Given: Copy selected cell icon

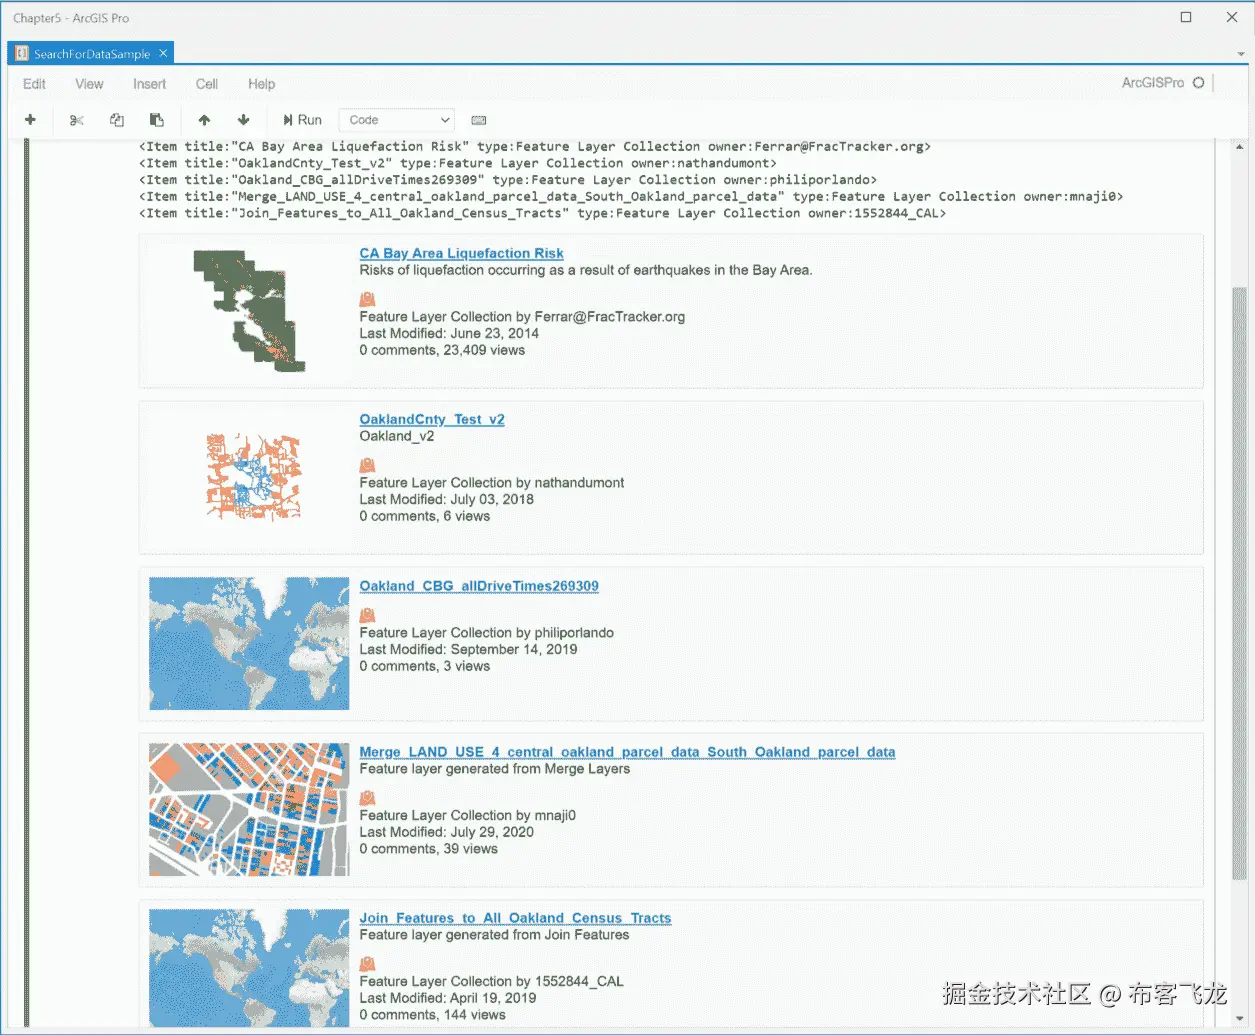Looking at the screenshot, I should click(x=117, y=120).
